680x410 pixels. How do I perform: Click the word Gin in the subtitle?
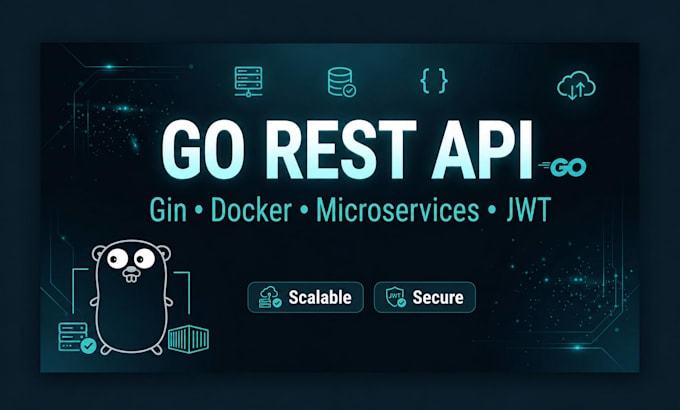coord(168,210)
